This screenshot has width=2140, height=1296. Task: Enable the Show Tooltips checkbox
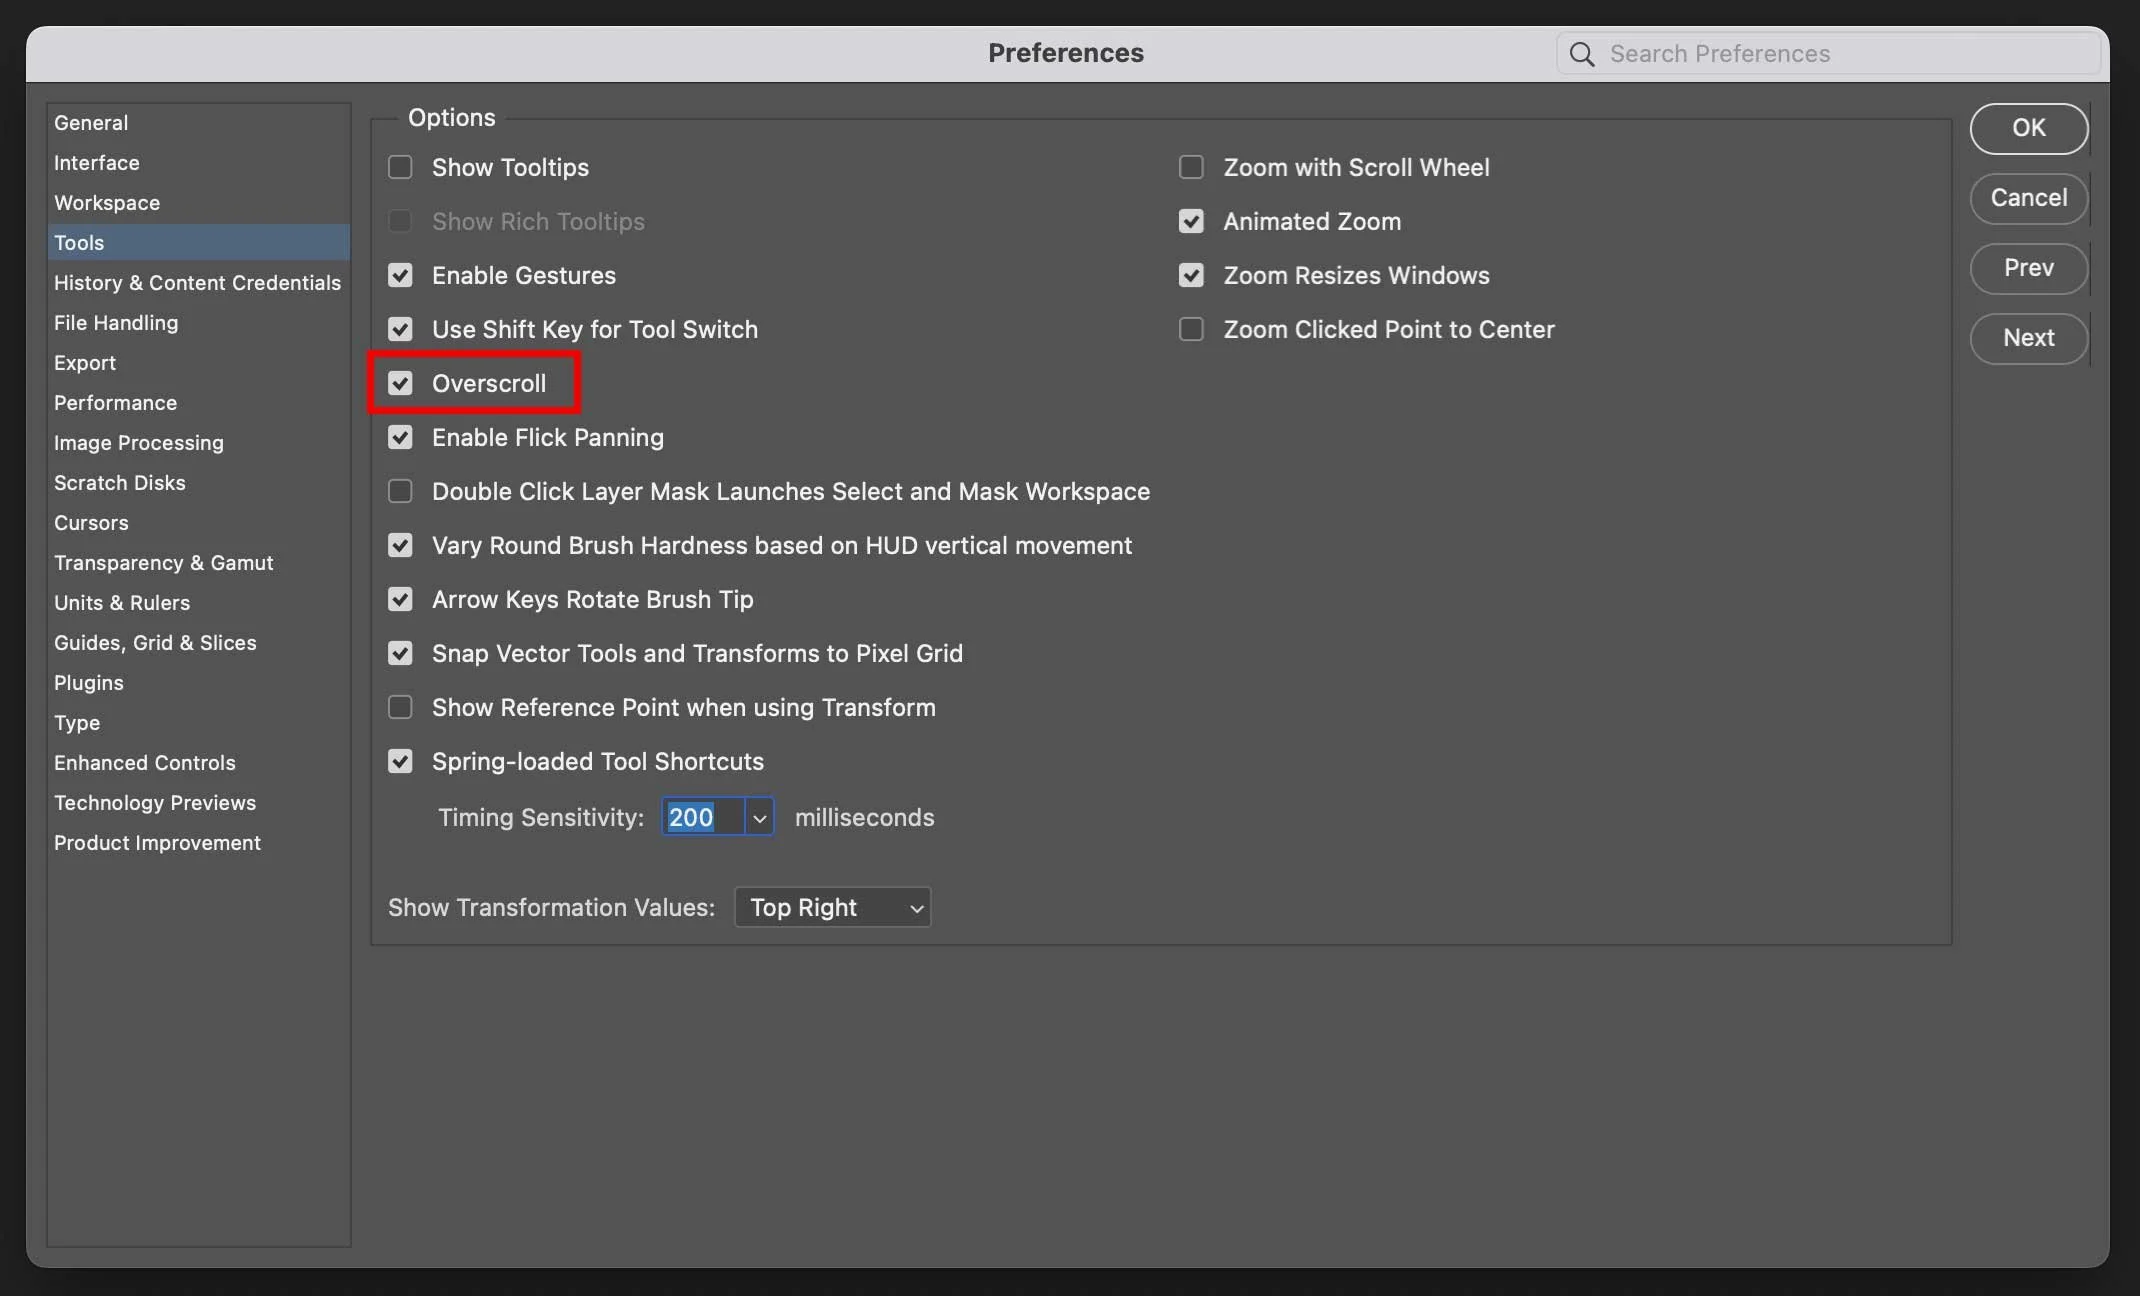pos(400,167)
